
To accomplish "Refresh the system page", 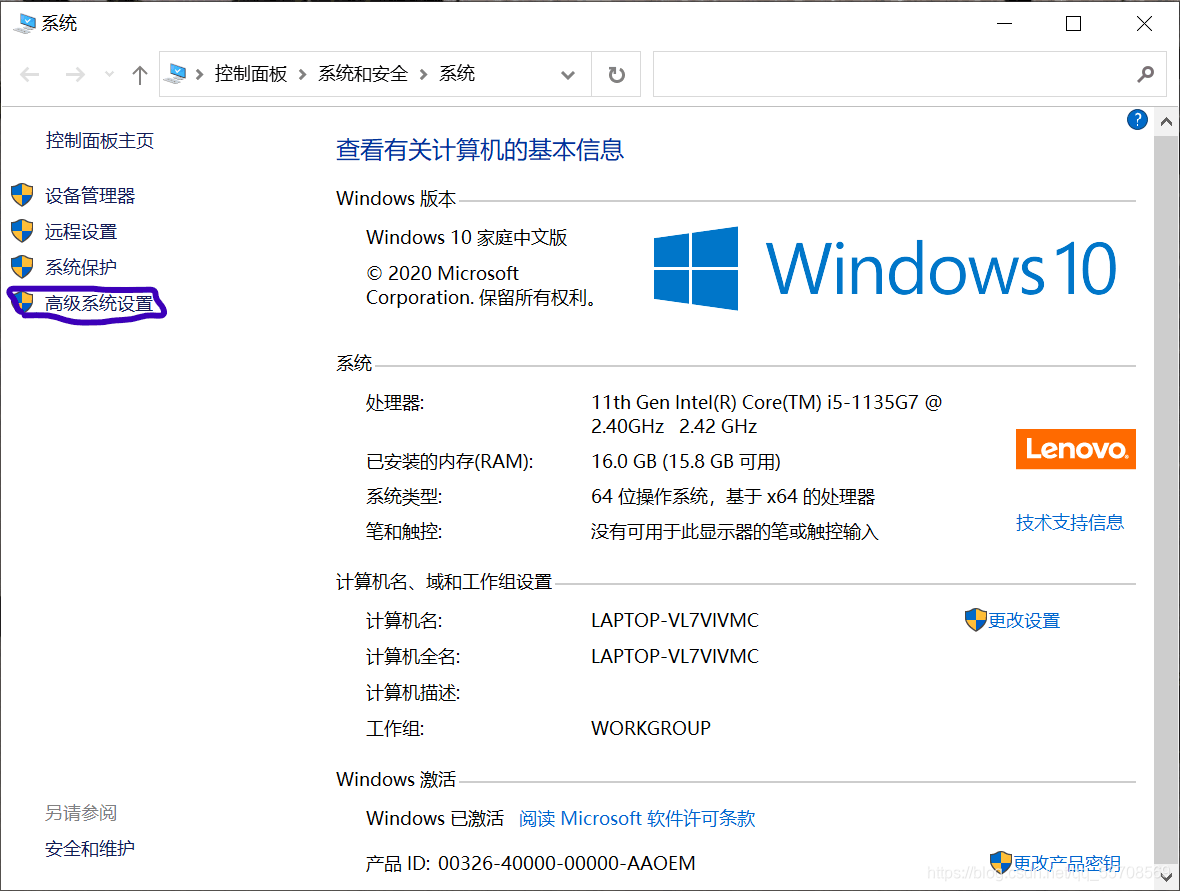I will [x=616, y=75].
